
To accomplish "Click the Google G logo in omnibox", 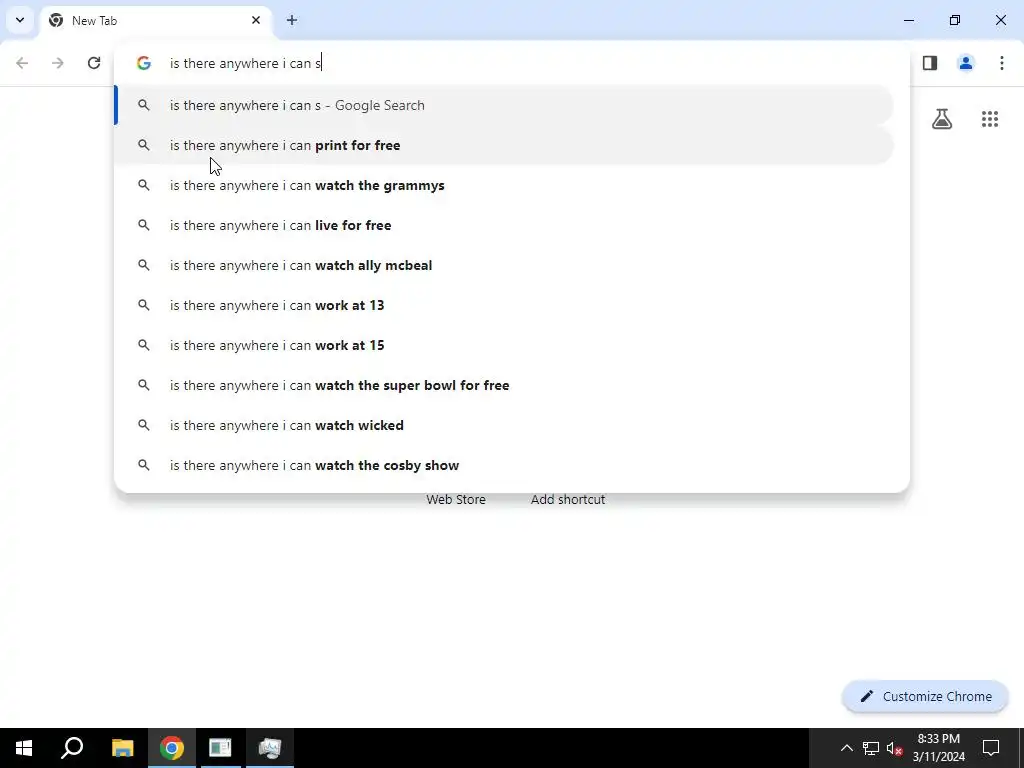I will pyautogui.click(x=144, y=63).
